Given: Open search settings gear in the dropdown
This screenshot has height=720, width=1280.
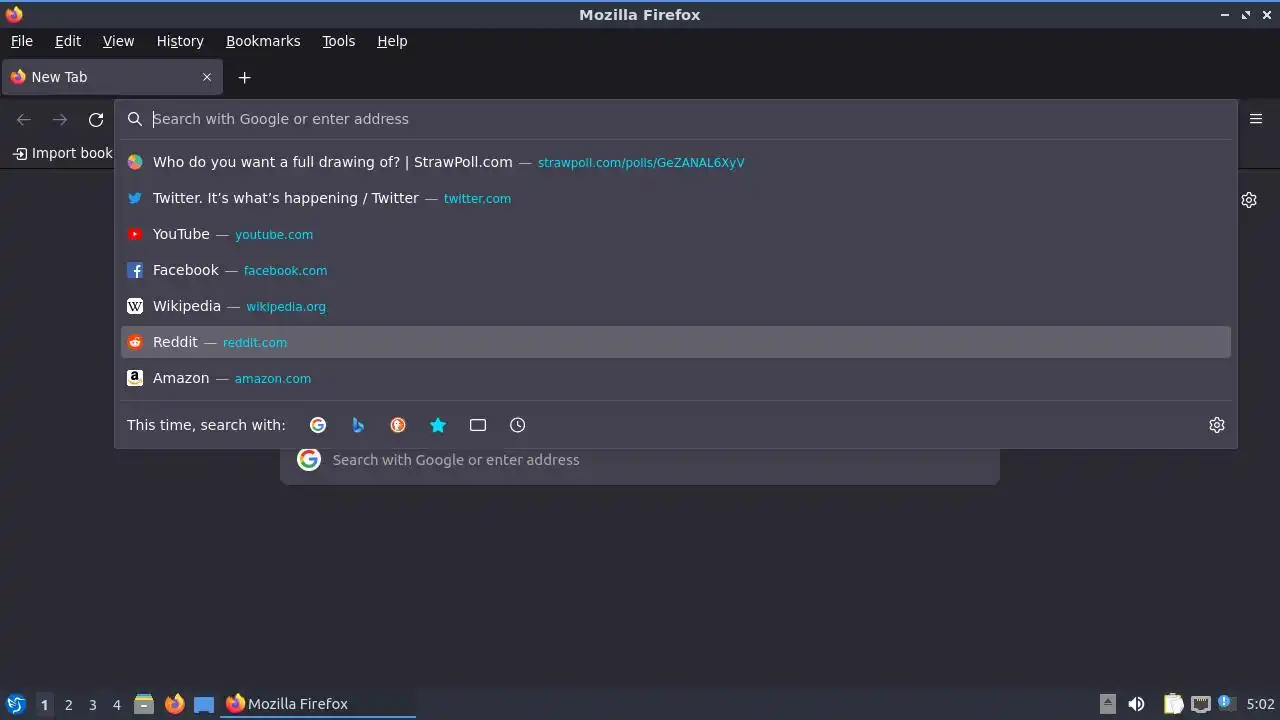Looking at the screenshot, I should (x=1217, y=425).
